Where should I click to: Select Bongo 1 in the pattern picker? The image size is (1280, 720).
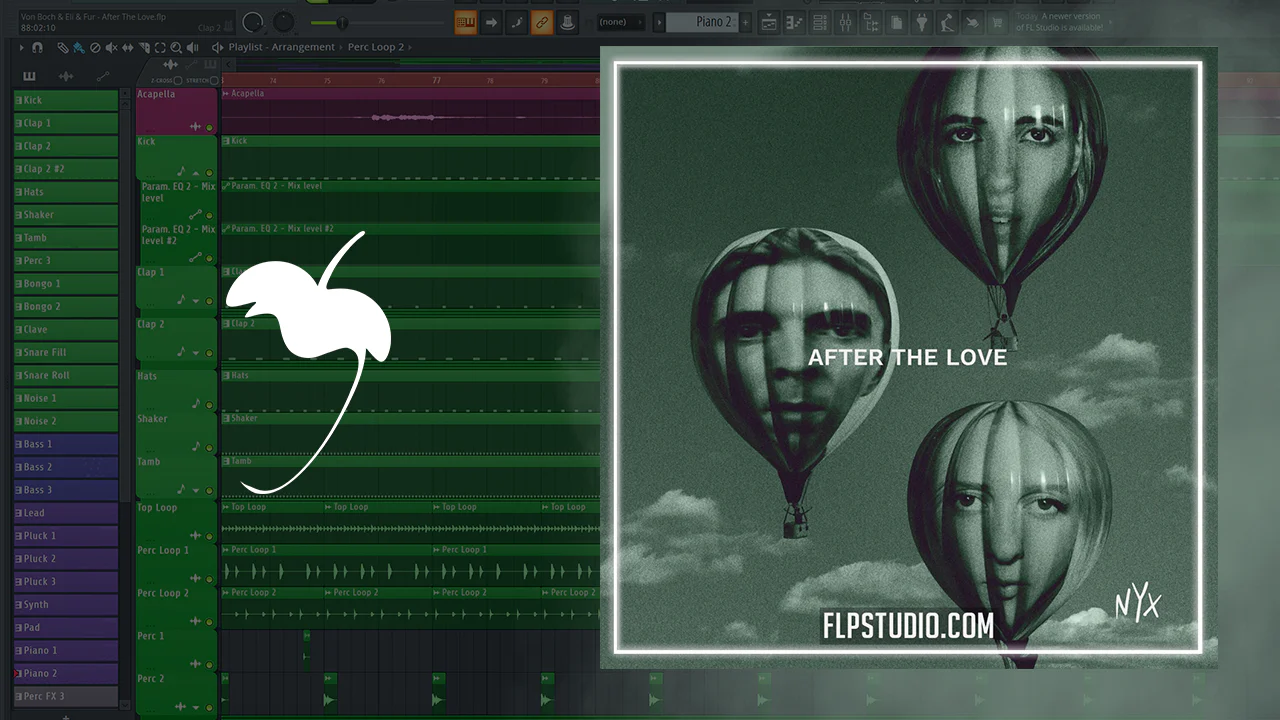66,284
